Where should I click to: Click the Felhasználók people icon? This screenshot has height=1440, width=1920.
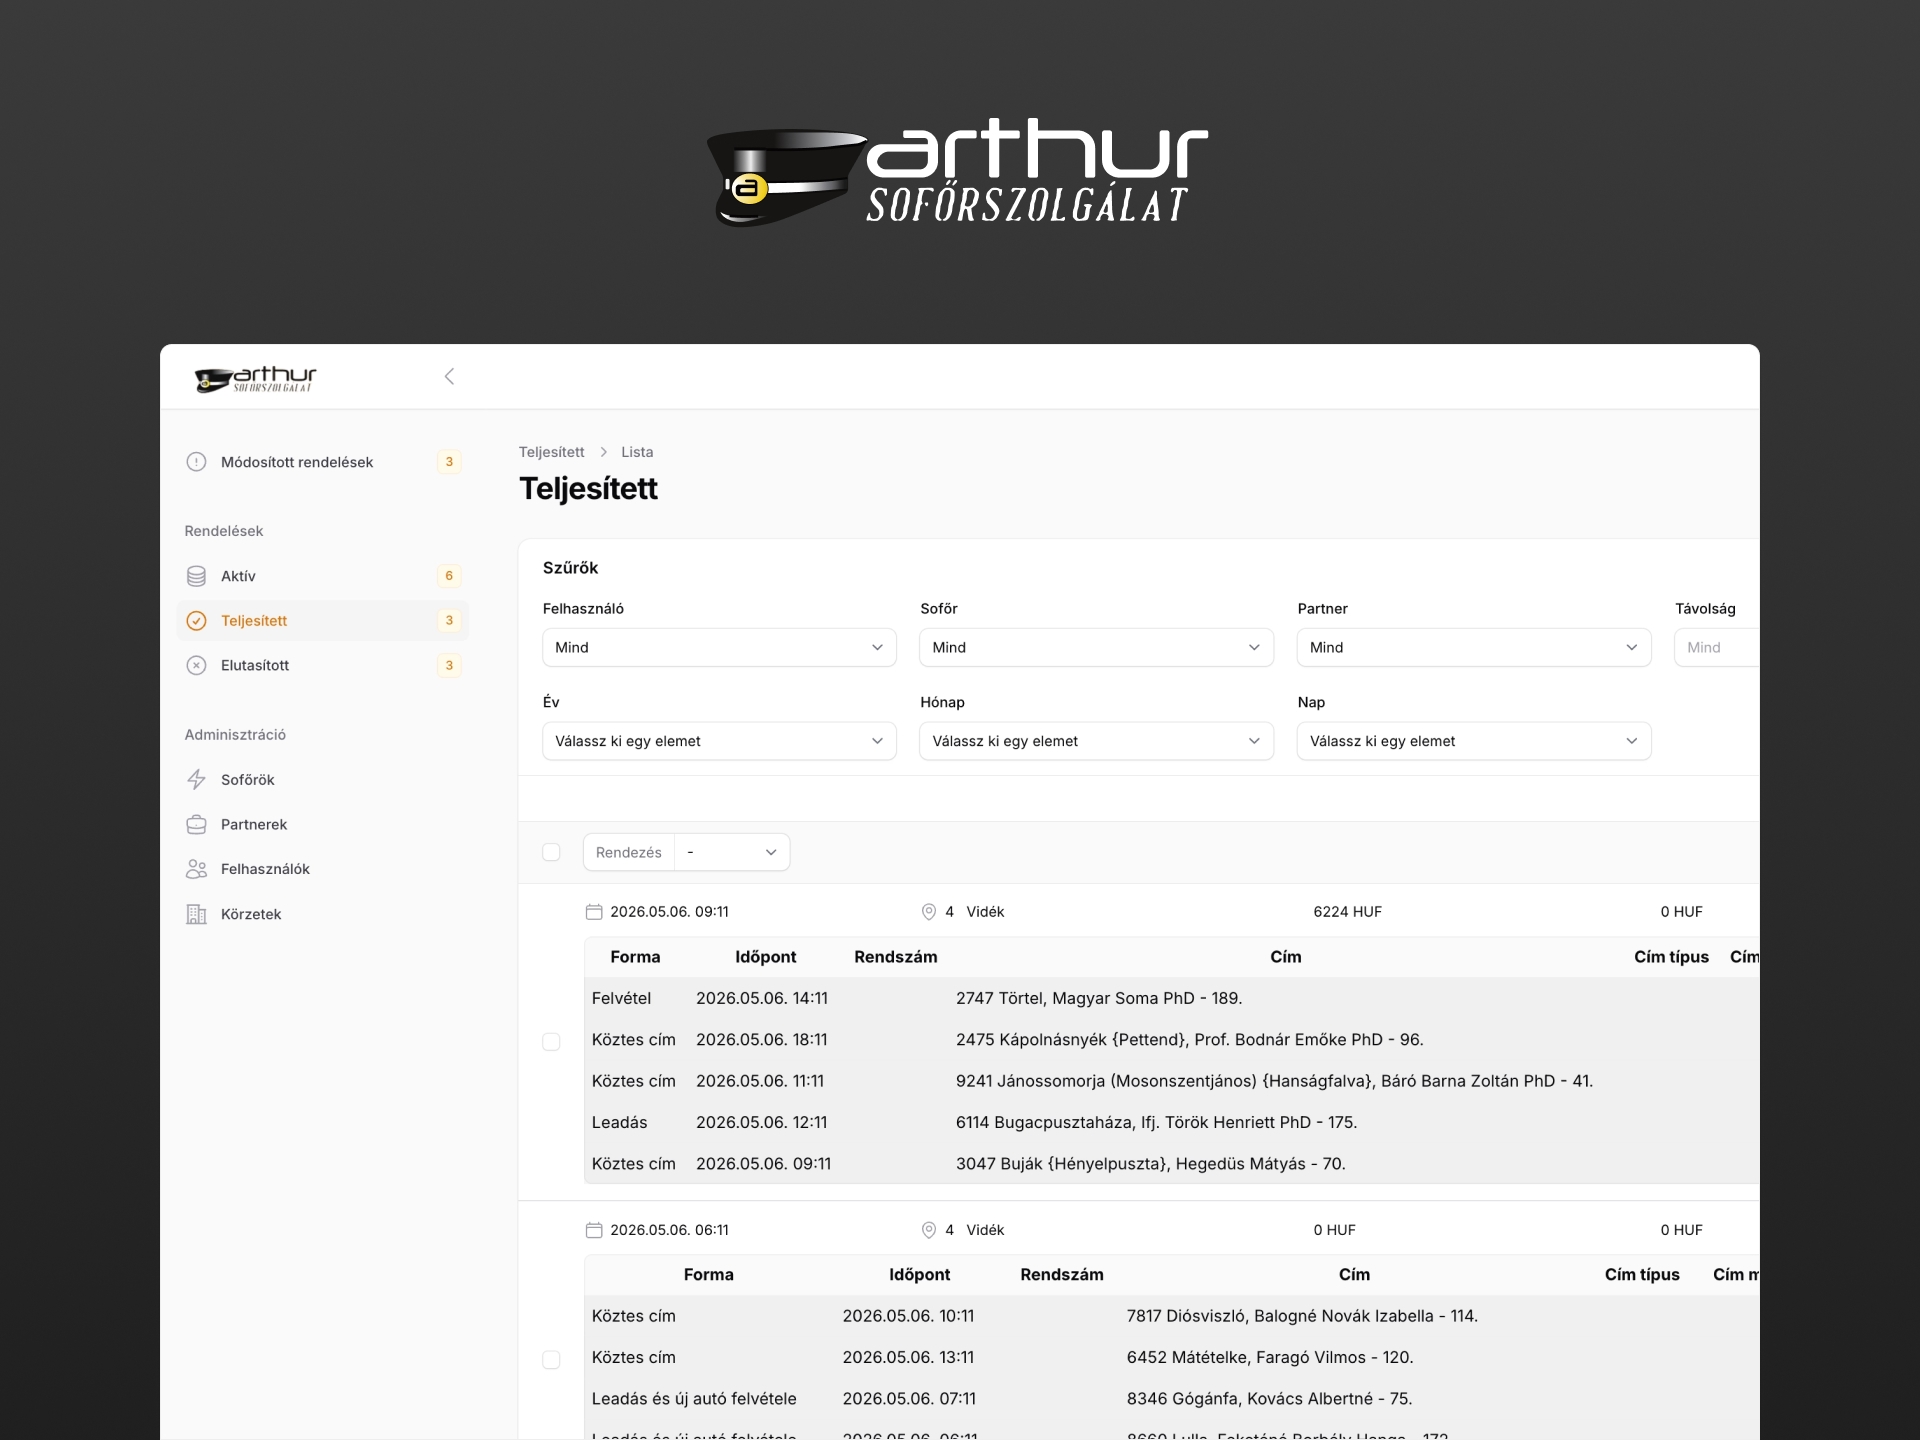pyautogui.click(x=196, y=869)
